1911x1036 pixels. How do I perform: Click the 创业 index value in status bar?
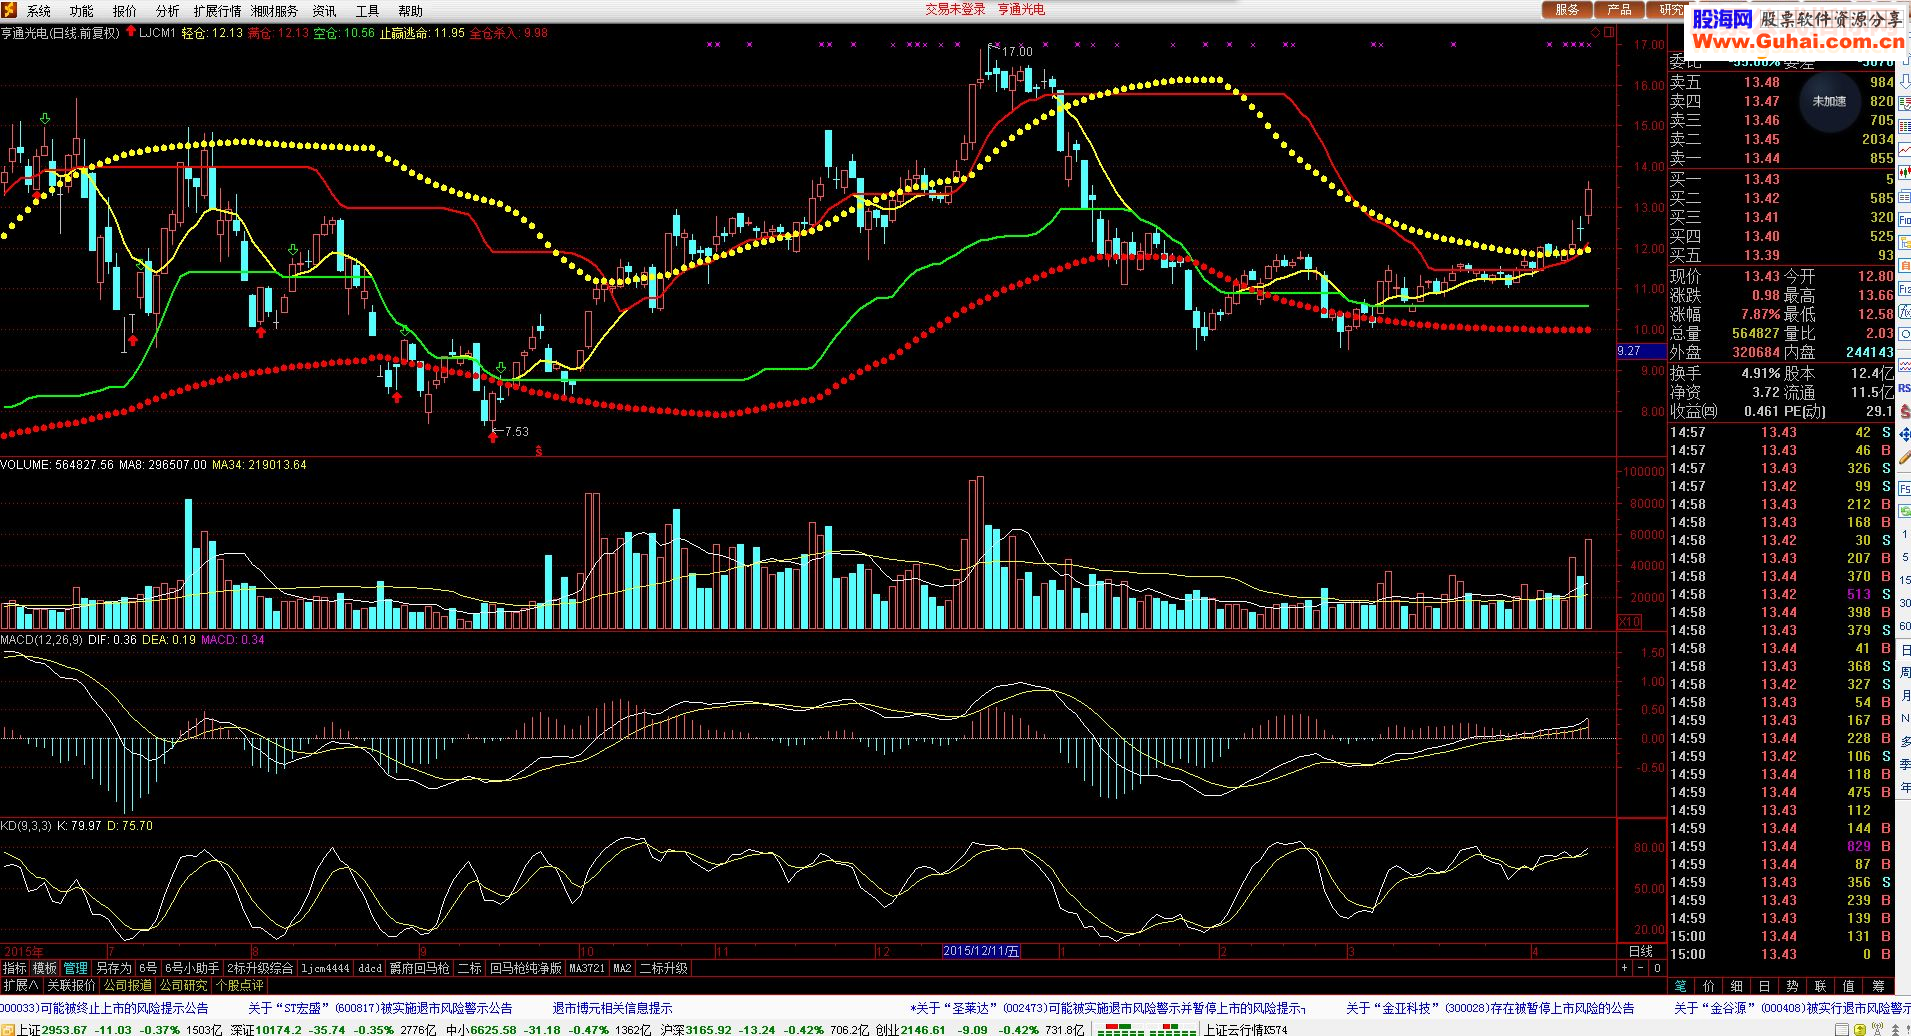click(924, 1029)
